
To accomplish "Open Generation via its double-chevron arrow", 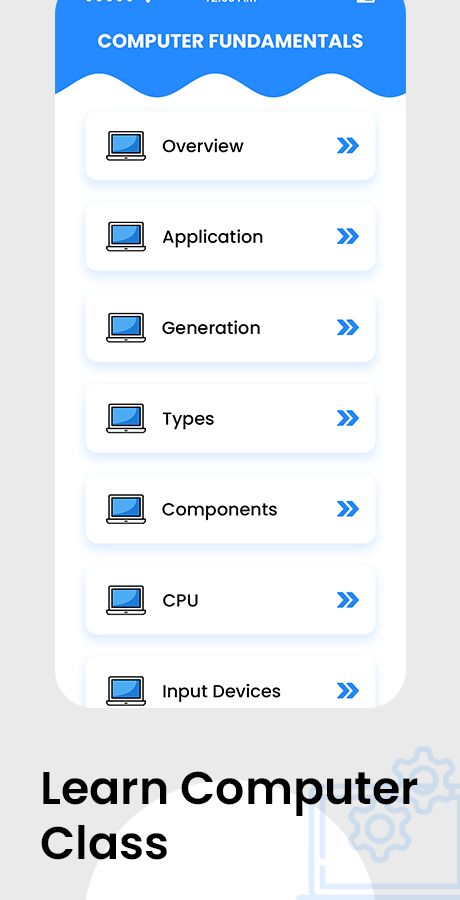I will 347,327.
